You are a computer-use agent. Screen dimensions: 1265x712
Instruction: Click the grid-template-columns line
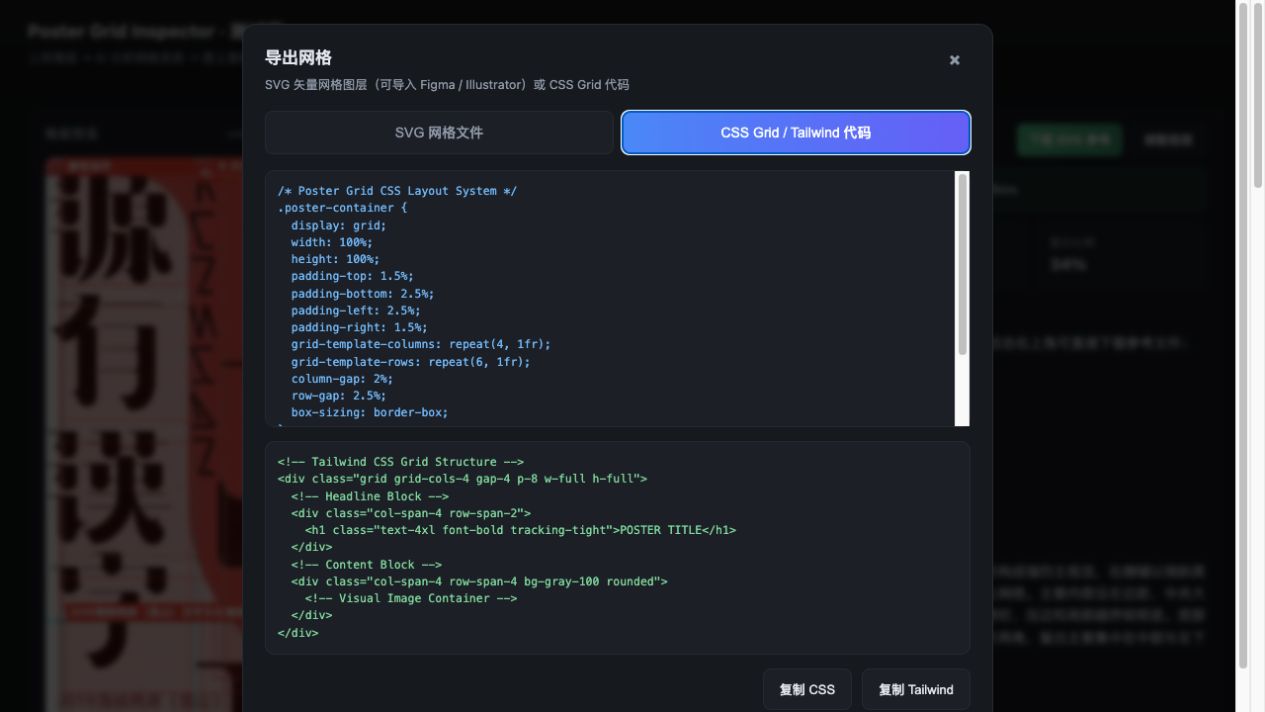421,344
